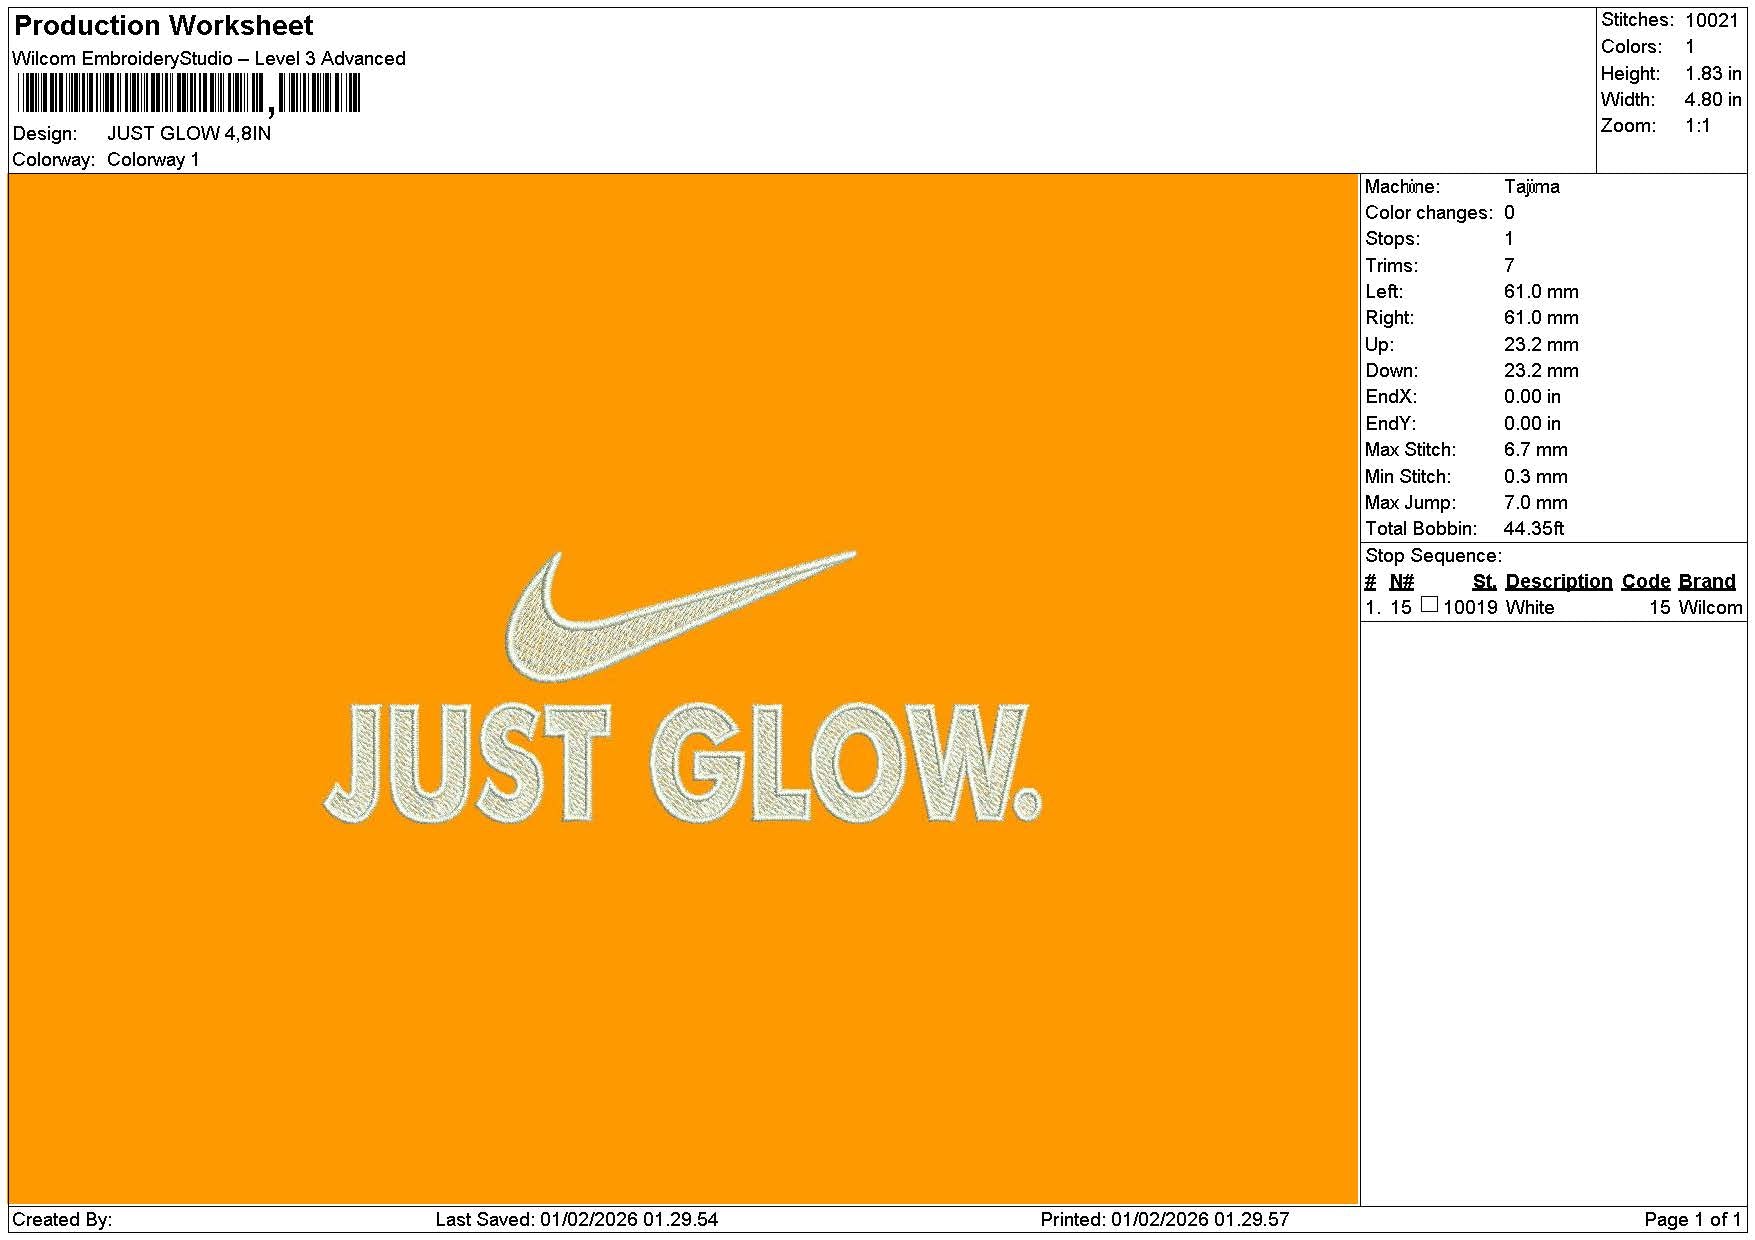Image resolution: width=1755 pixels, height=1240 pixels.
Task: Click the white thread color swatch in Stop Sequence
Action: coord(1430,604)
